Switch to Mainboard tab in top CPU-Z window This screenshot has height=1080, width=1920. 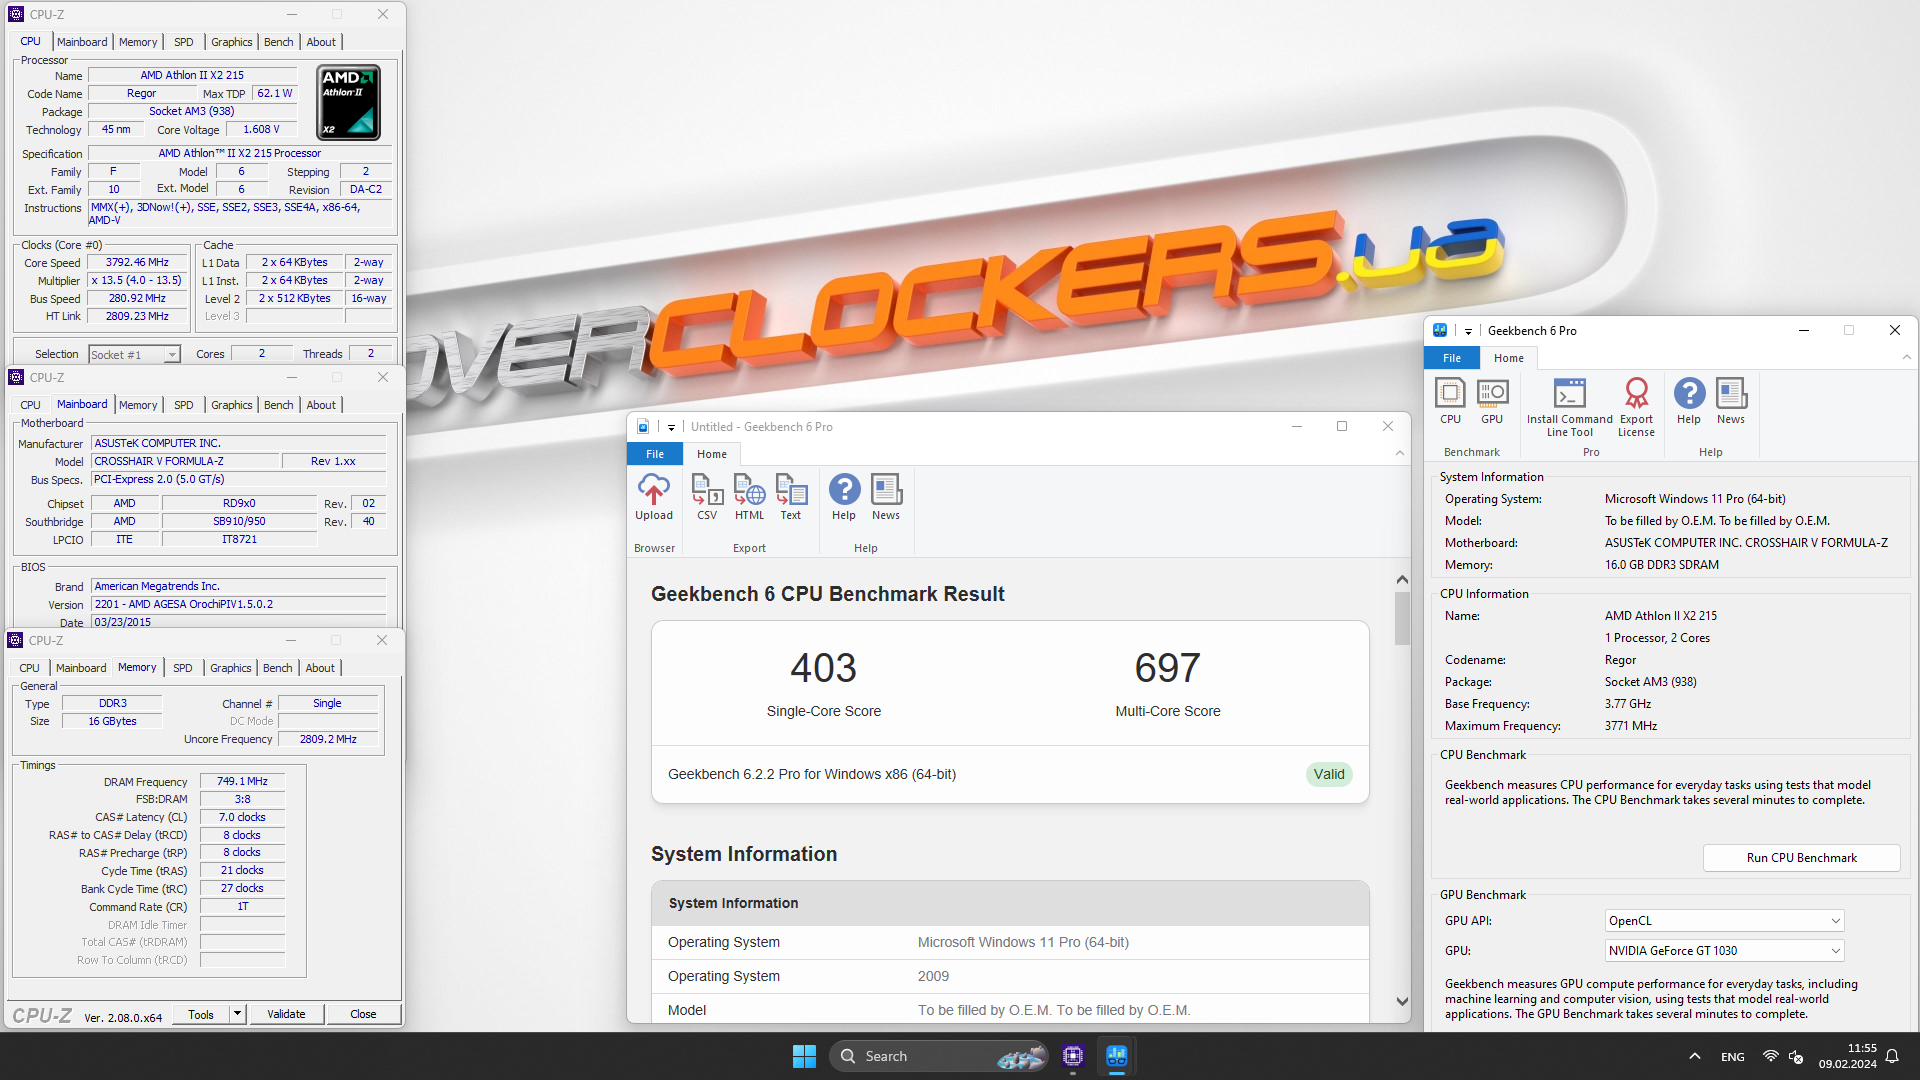tap(82, 42)
